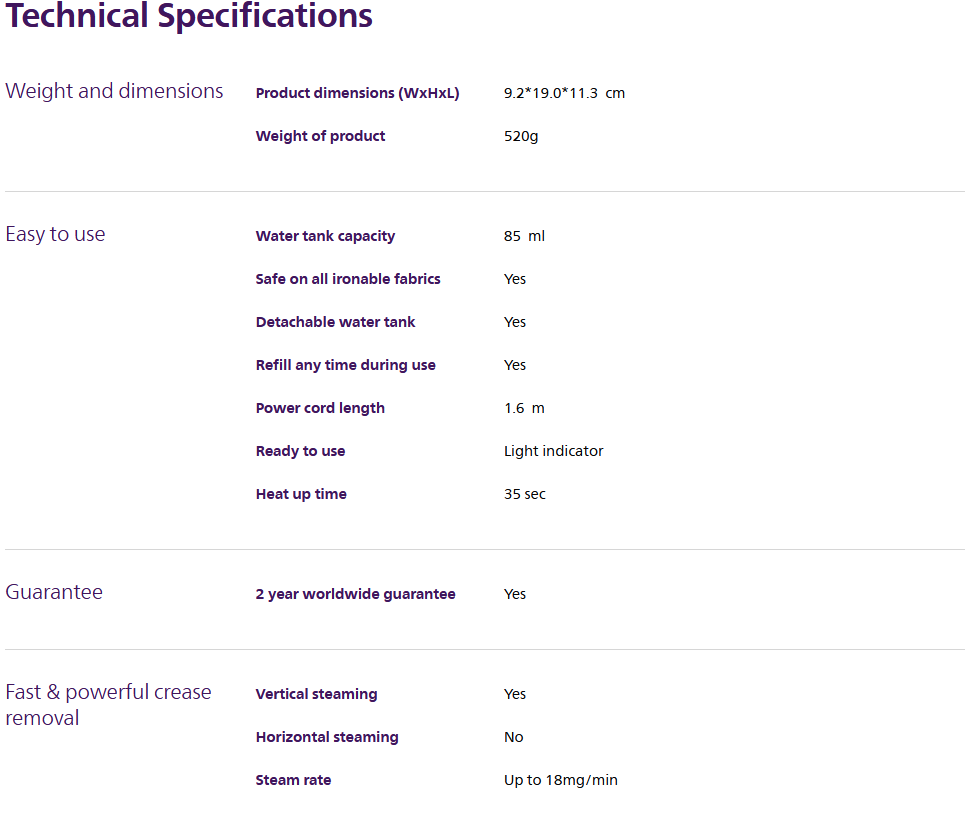Click the 85 ml capacity value
The image size is (970, 821).
tap(524, 236)
